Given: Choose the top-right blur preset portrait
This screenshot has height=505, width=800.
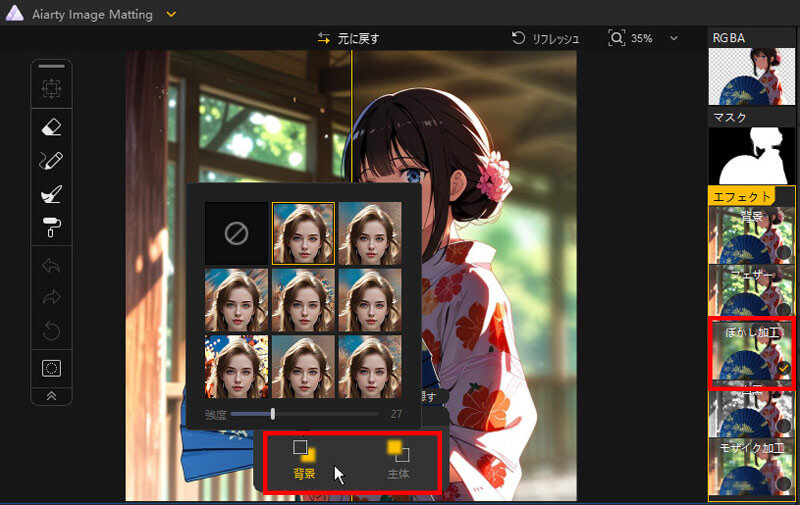Looking at the screenshot, I should point(370,234).
